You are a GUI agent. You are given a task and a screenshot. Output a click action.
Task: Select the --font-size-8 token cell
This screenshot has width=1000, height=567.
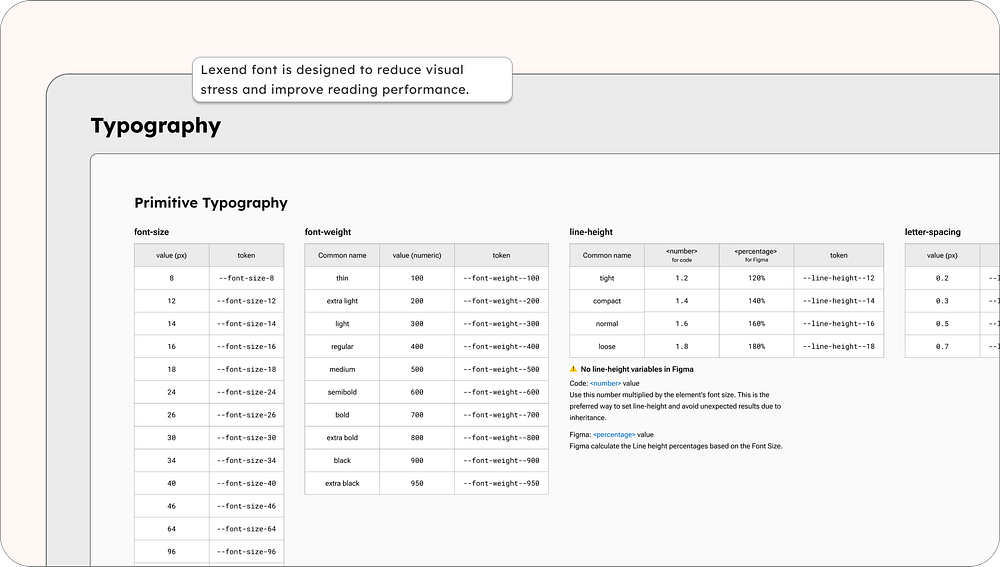[x=246, y=279]
